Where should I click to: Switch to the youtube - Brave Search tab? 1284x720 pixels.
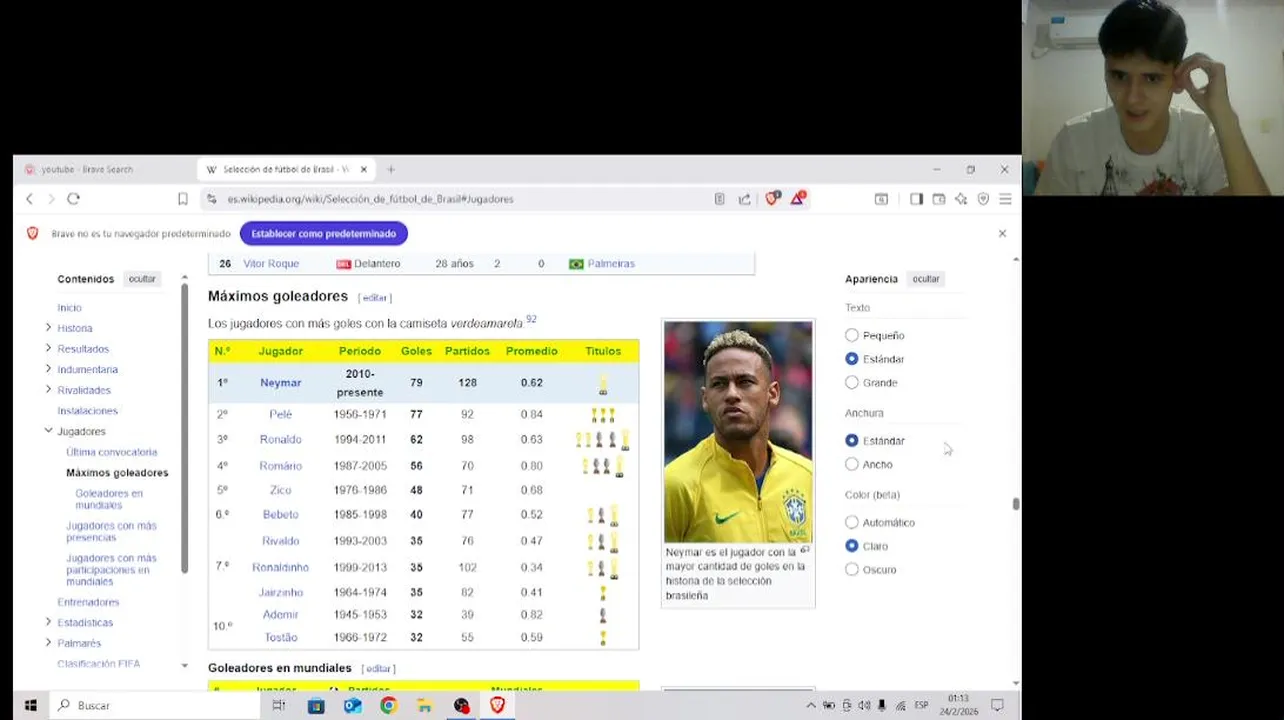(87, 169)
